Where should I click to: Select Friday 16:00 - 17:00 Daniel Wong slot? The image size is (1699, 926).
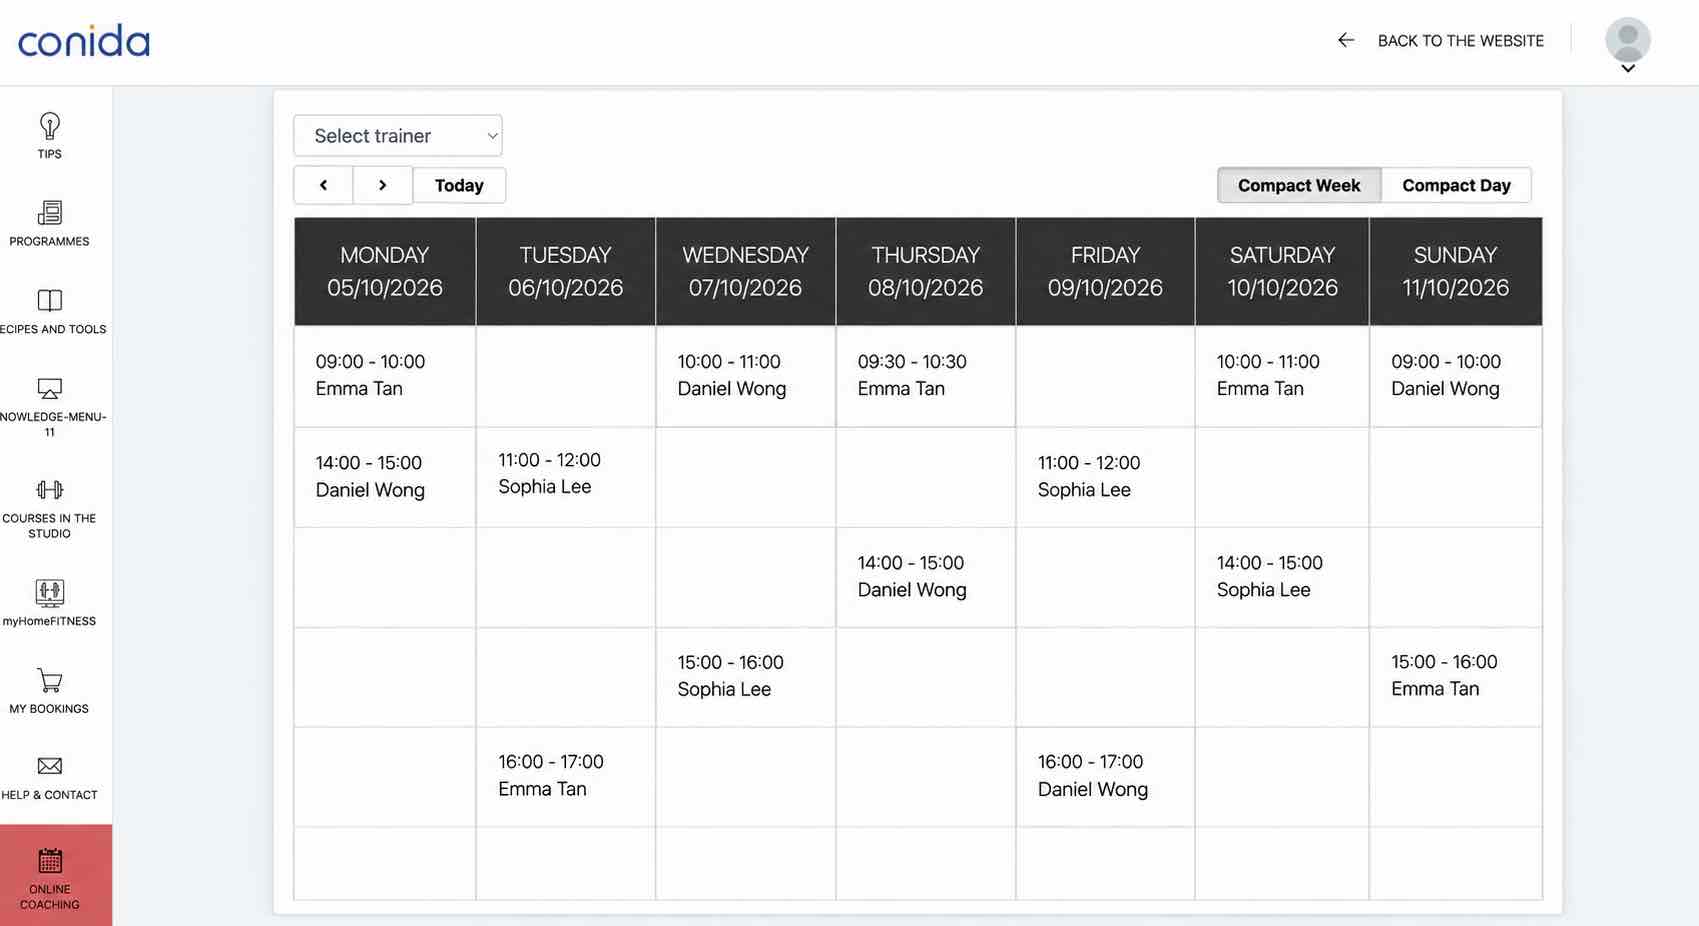[x=1105, y=776]
